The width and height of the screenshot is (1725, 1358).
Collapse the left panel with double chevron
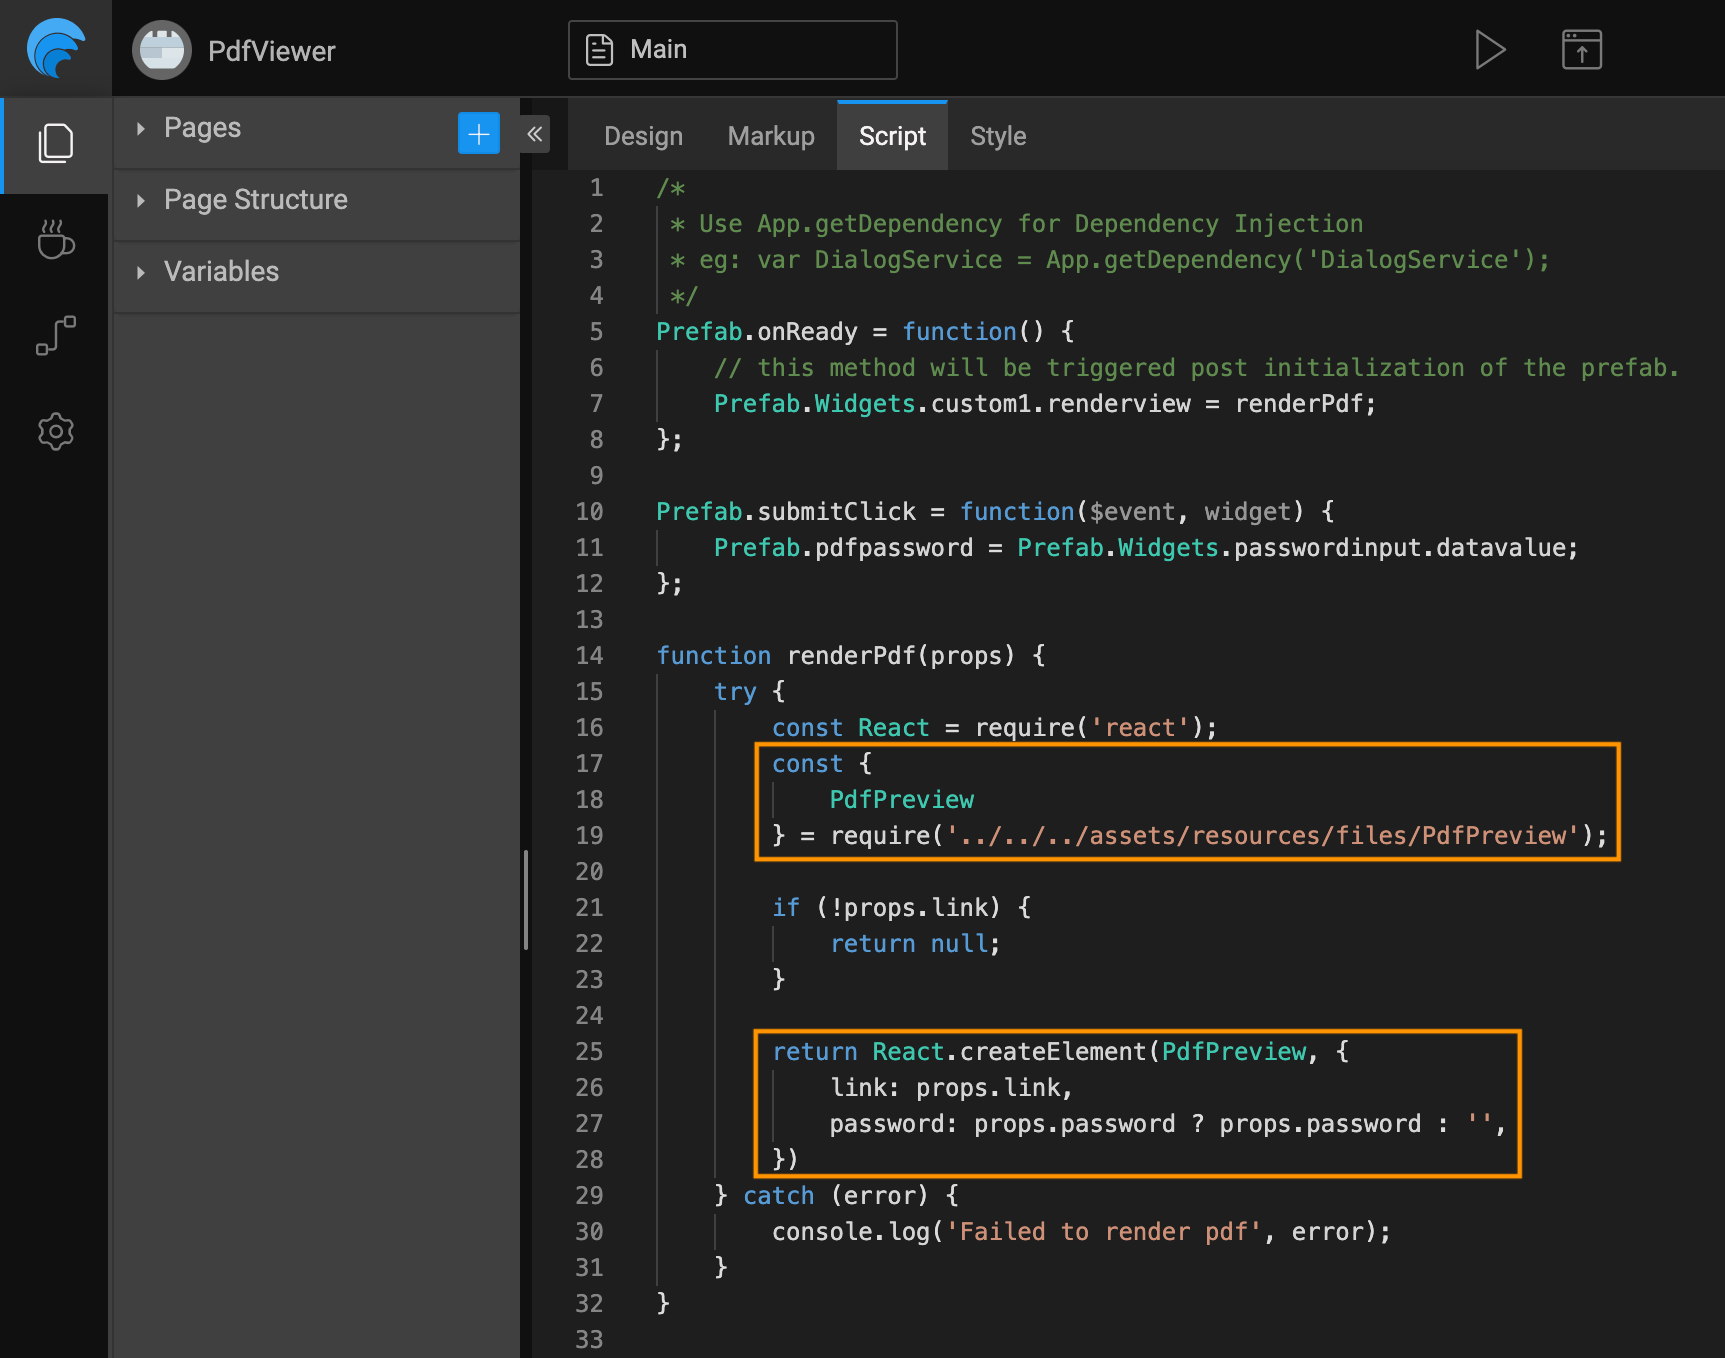tap(535, 134)
